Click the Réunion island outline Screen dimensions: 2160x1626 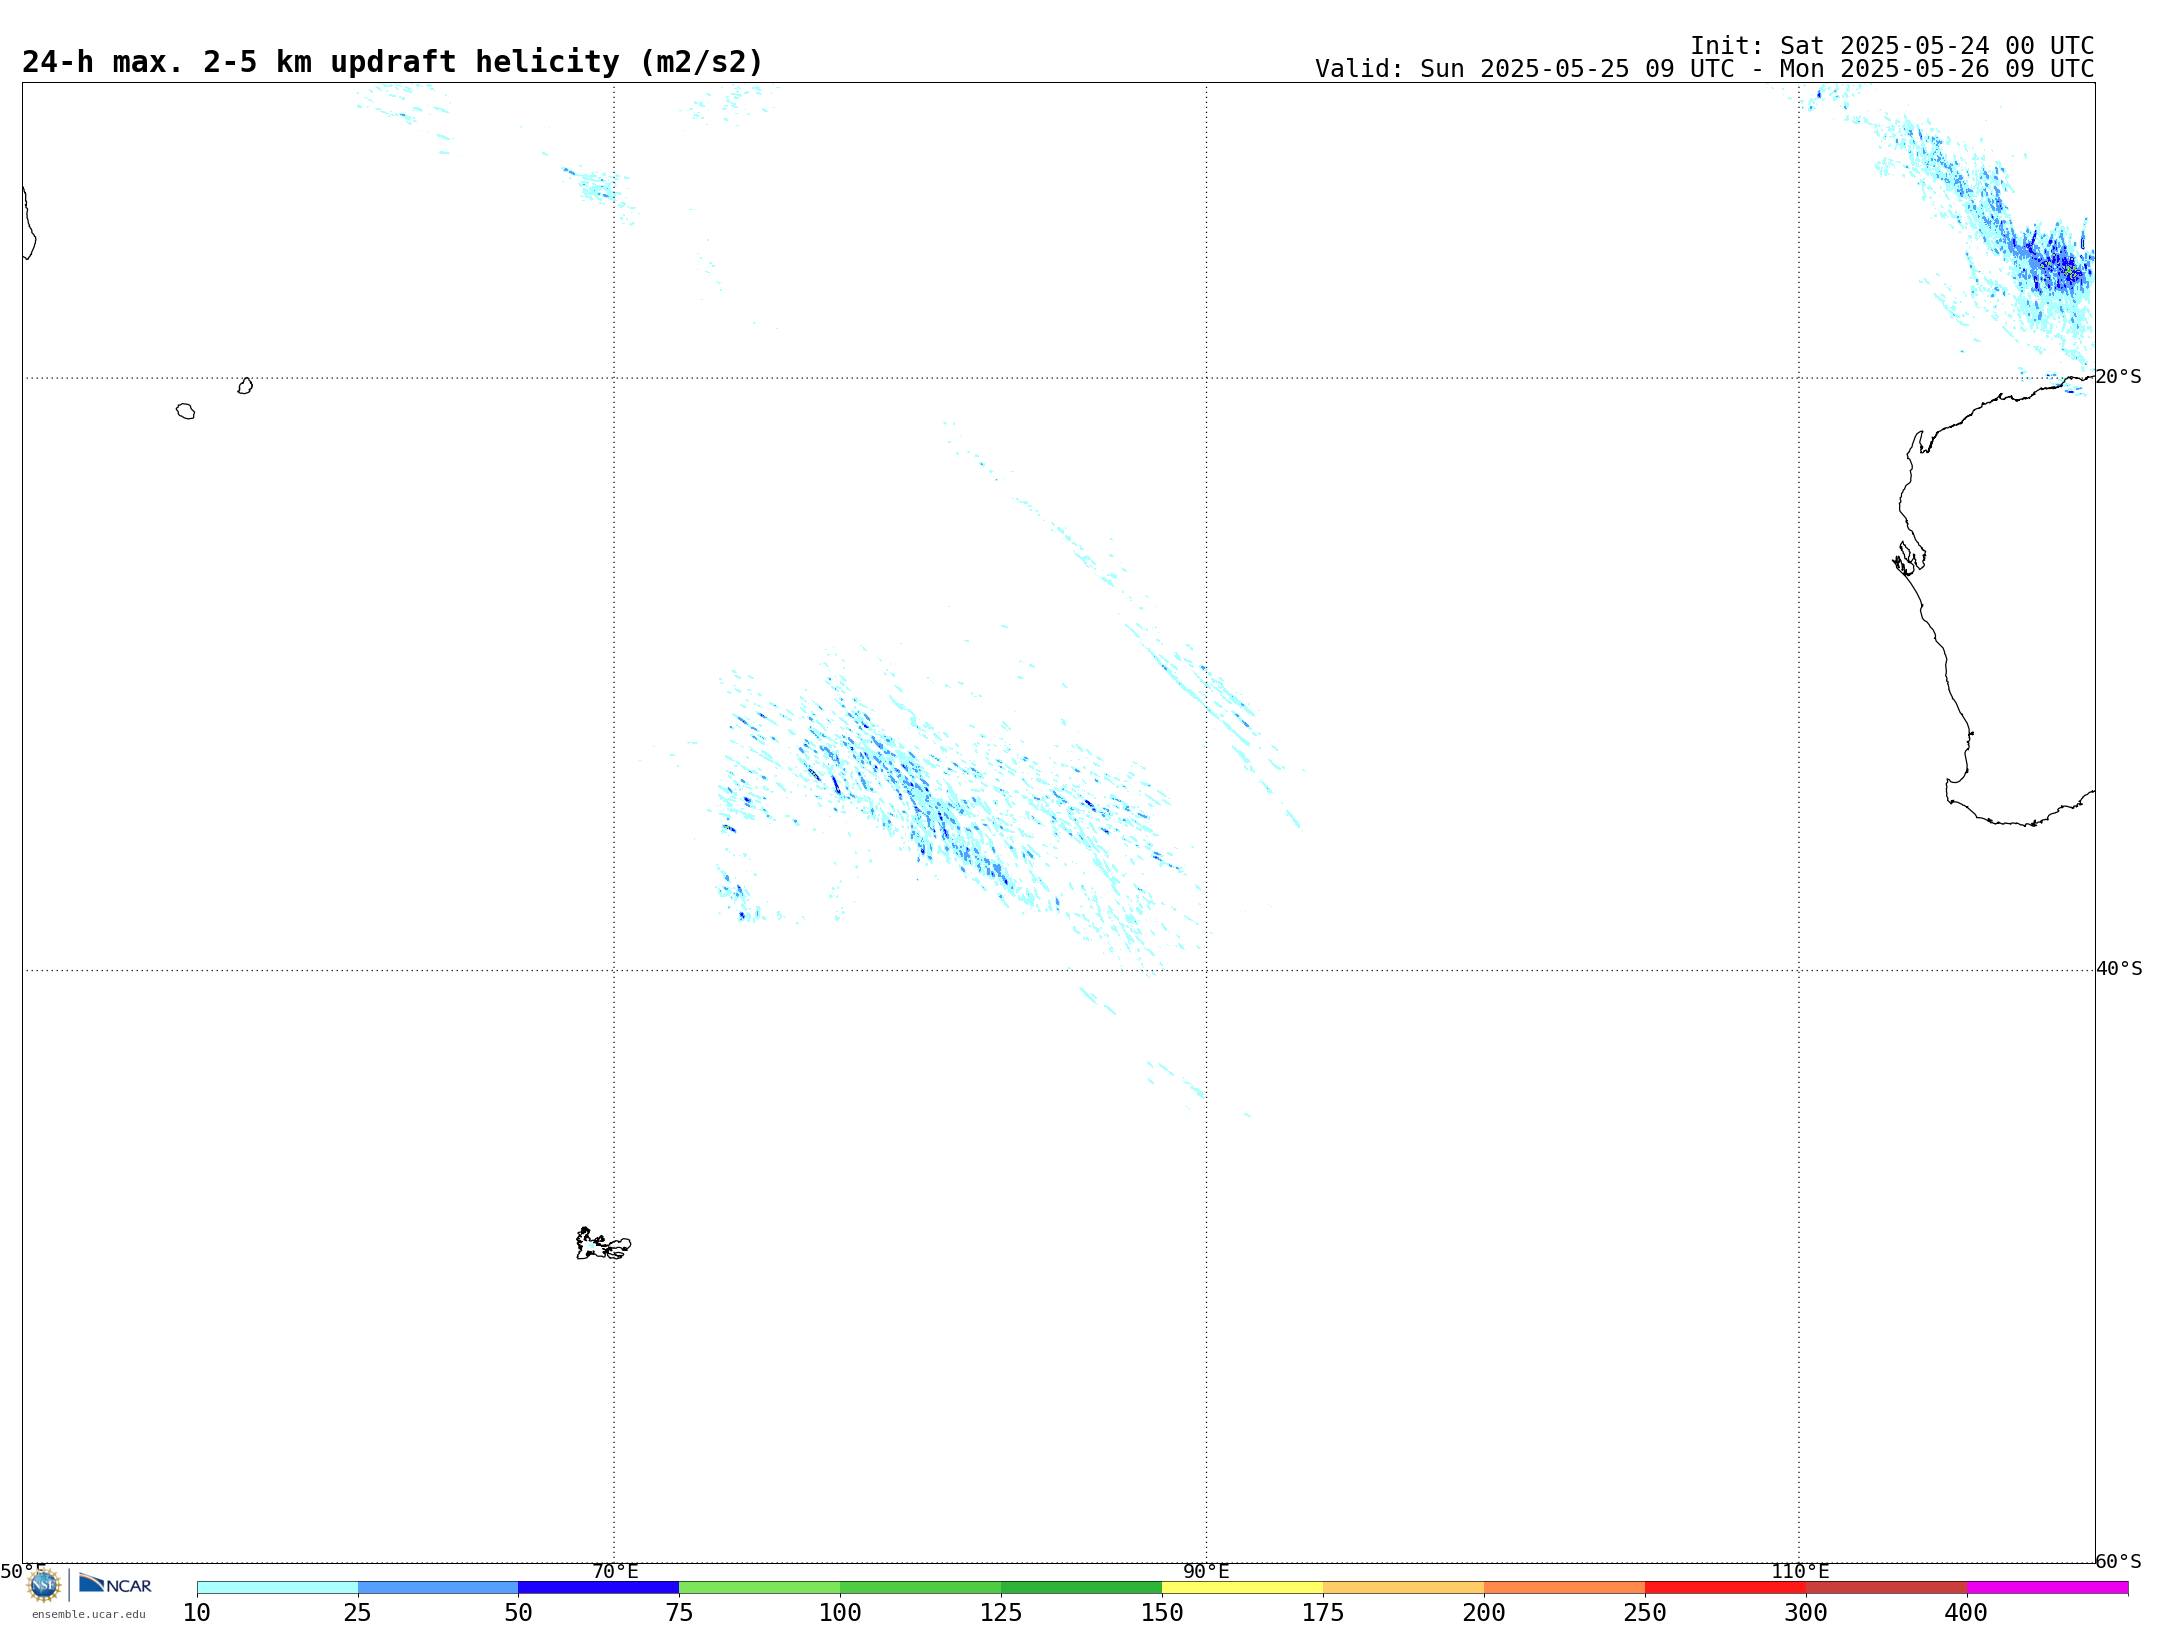[185, 411]
